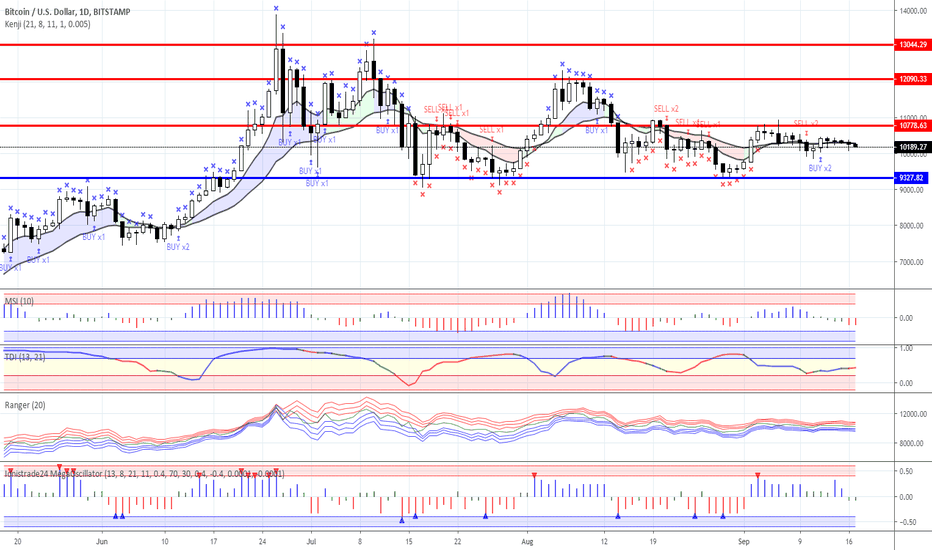Select the red horizontal line at 12090.33
The height and width of the screenshot is (550, 932).
(446, 79)
